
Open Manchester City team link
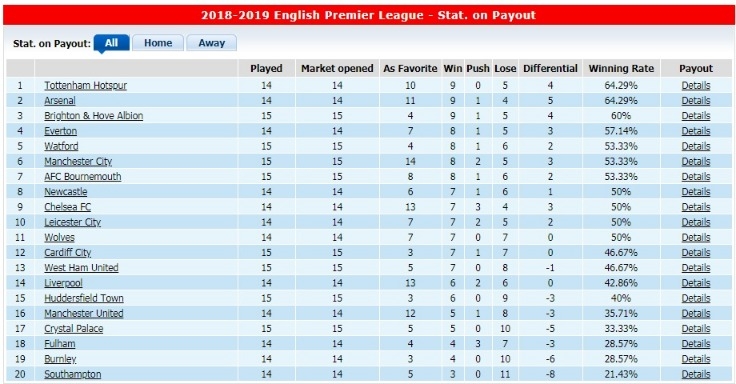[78, 161]
